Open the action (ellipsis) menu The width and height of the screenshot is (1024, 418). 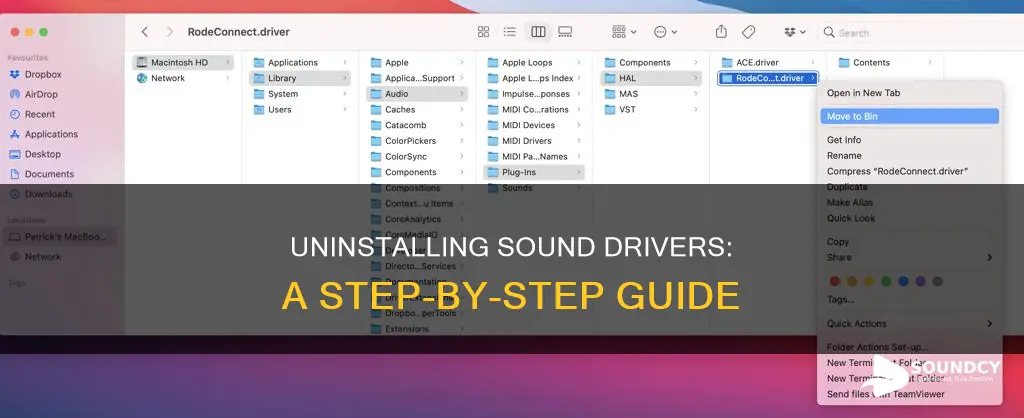(665, 32)
